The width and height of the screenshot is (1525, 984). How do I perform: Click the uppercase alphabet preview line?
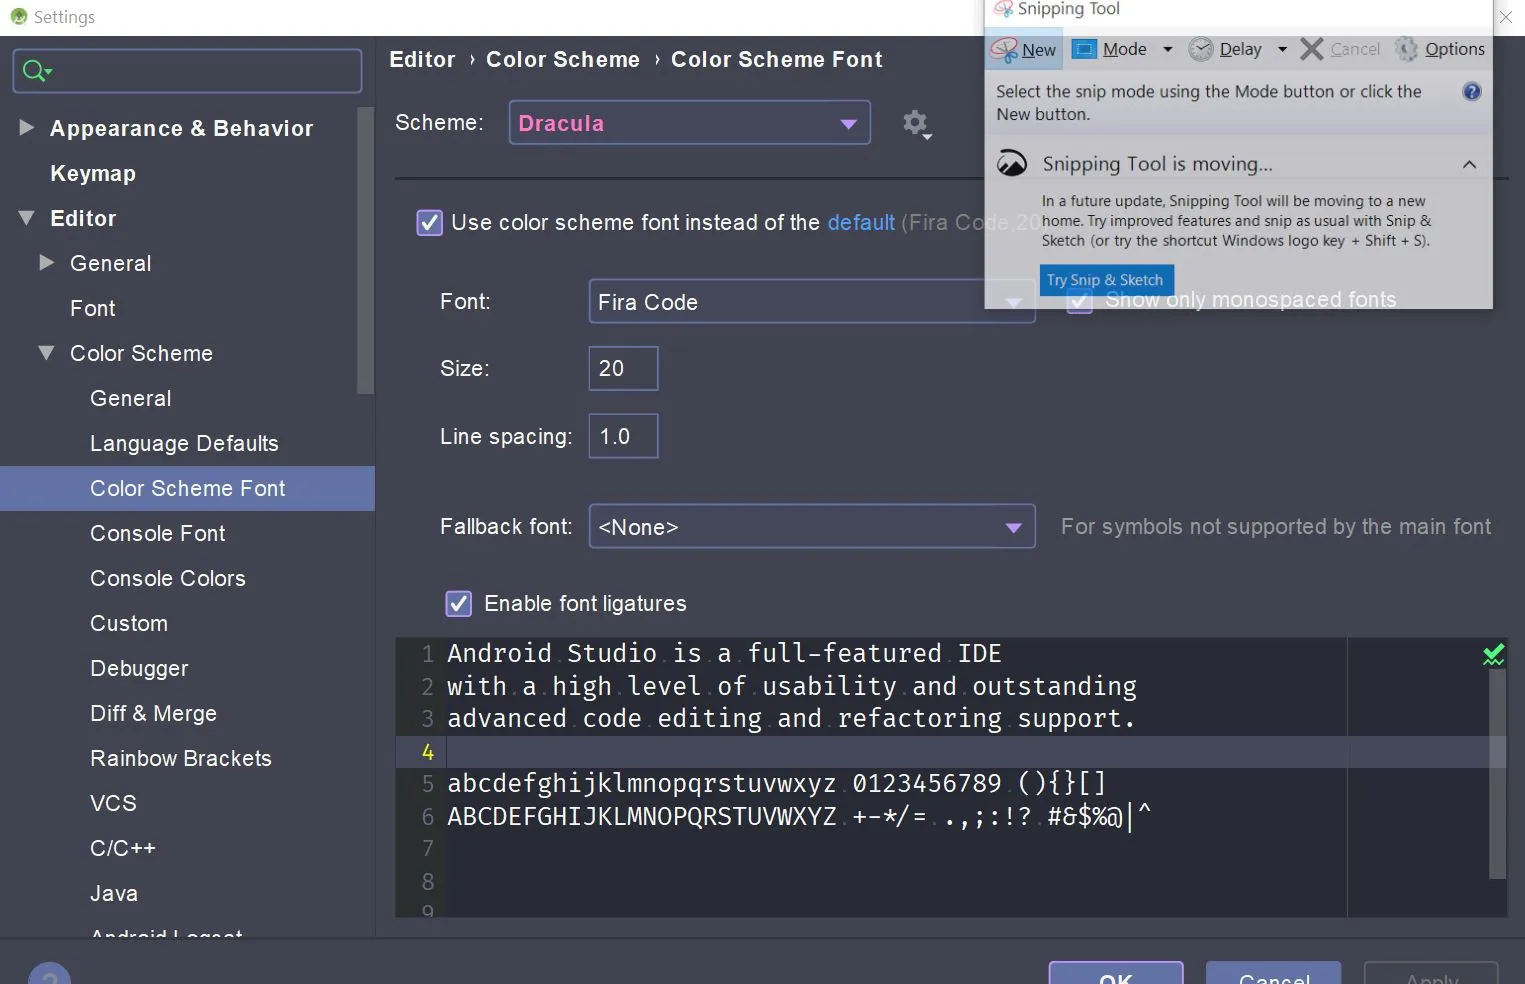coord(799,817)
